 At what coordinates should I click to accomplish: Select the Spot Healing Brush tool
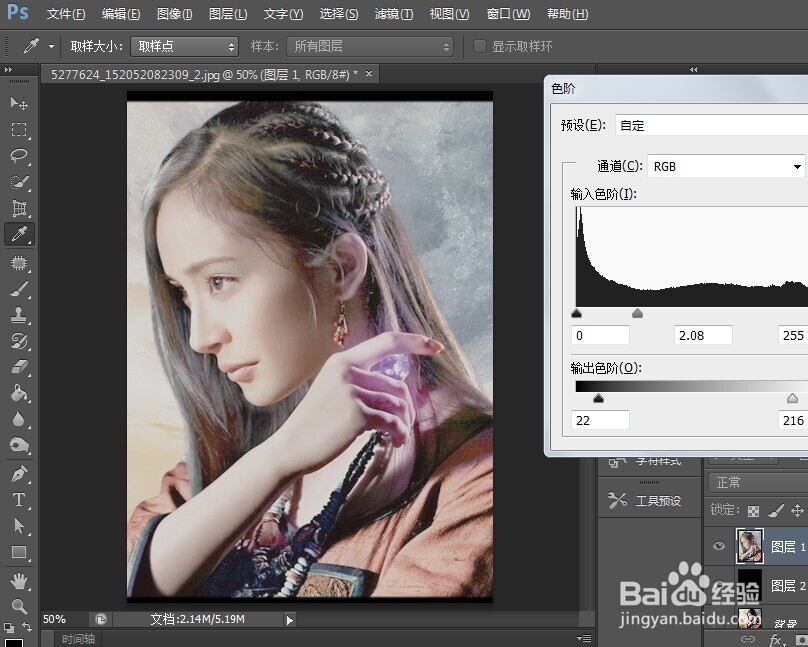pyautogui.click(x=19, y=263)
